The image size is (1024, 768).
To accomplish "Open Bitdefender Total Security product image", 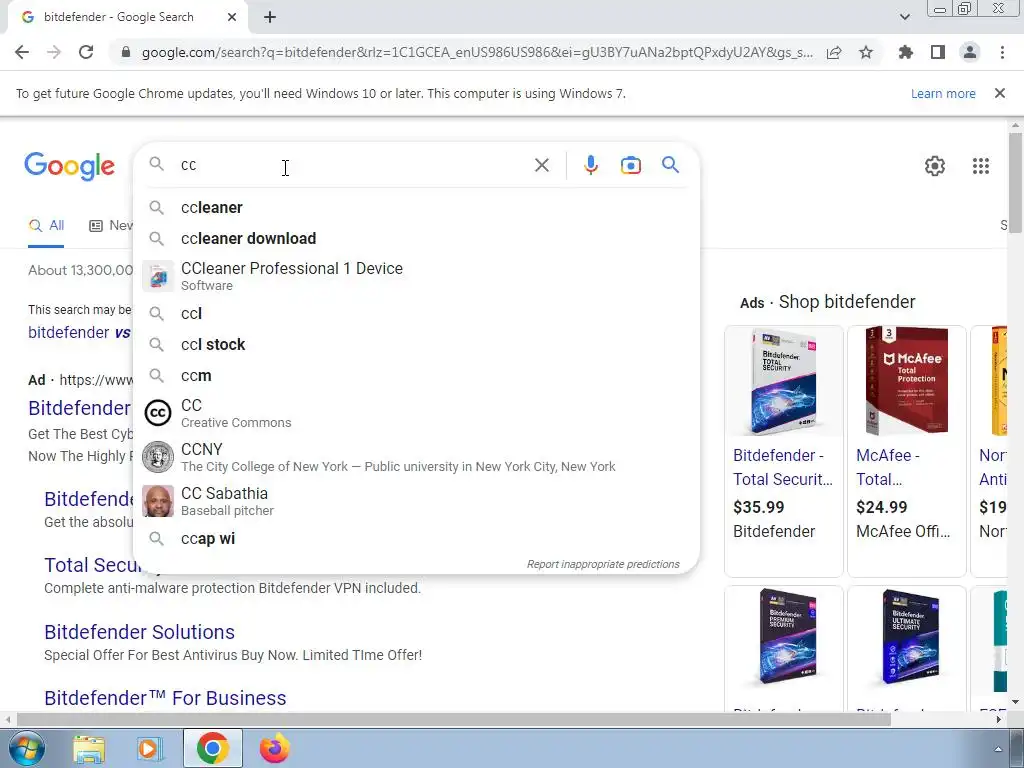I will pyautogui.click(x=784, y=381).
